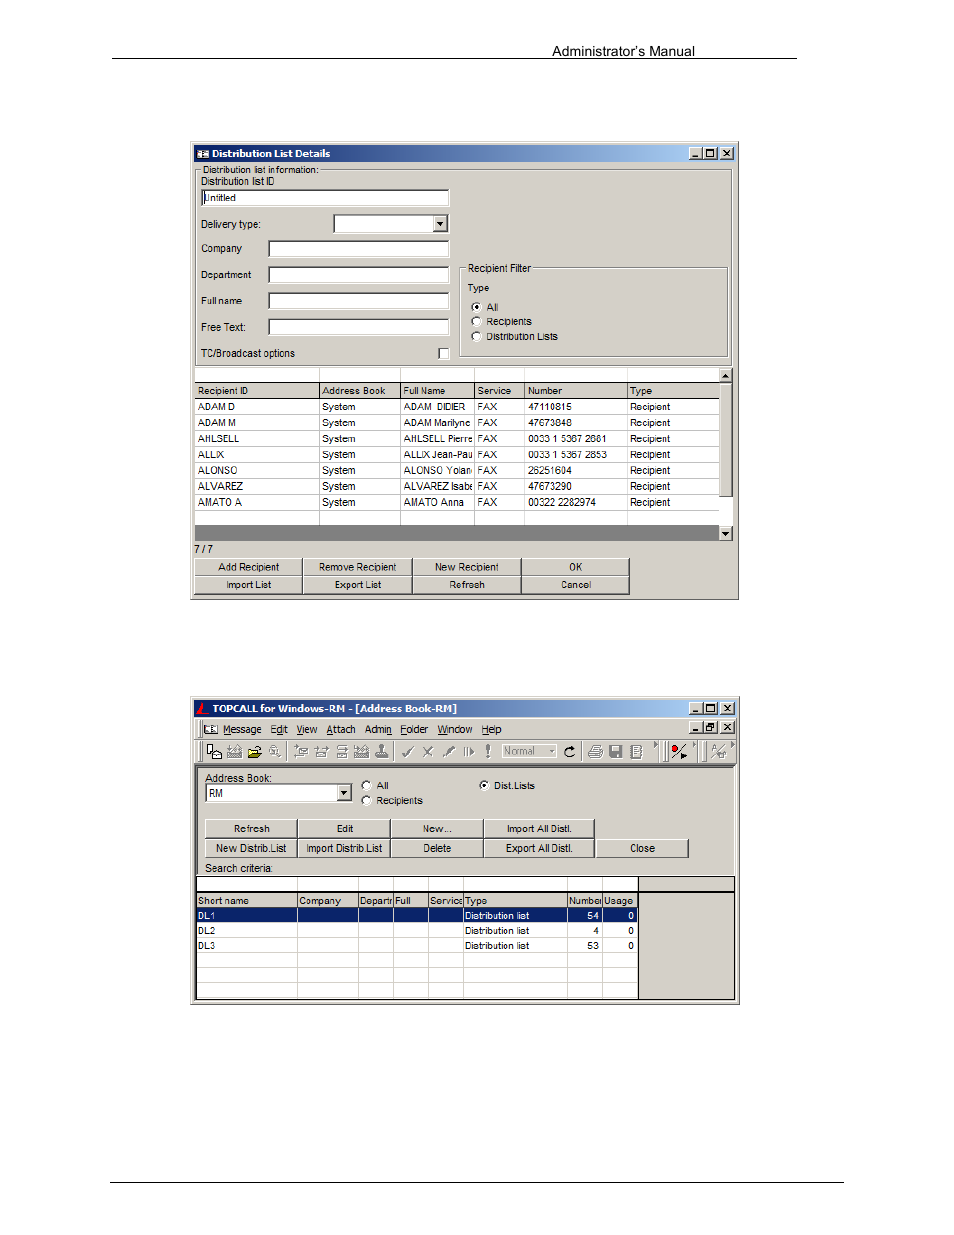This screenshot has width=954, height=1235.
Task: Click the Company input field
Action: 359,249
